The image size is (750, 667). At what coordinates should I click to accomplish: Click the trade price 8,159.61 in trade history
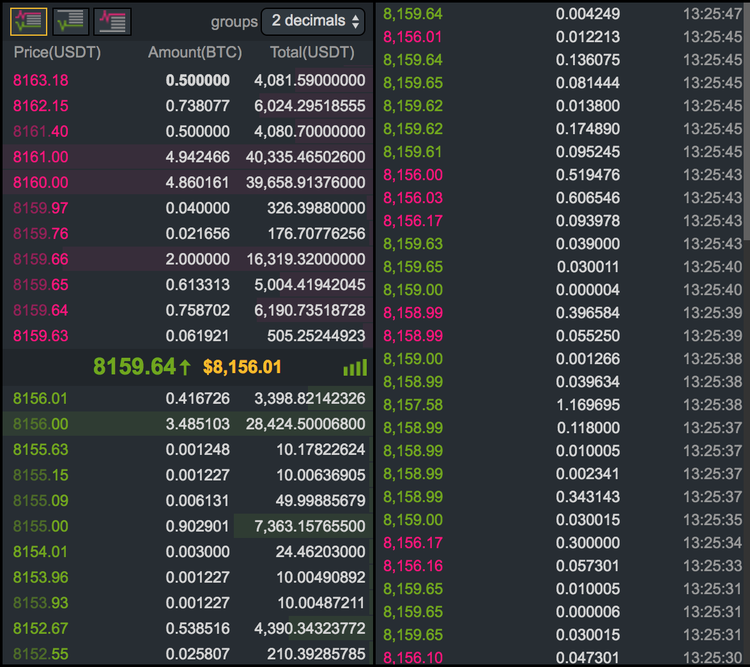413,152
